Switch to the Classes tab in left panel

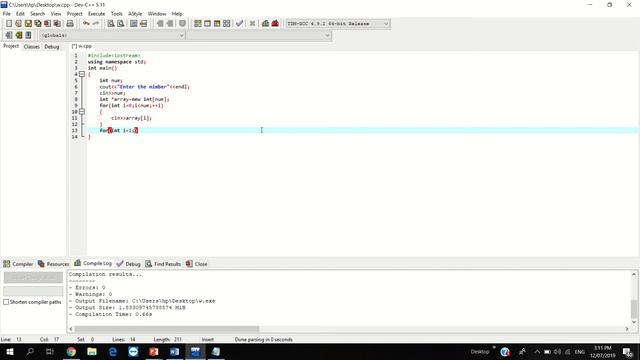[x=31, y=47]
